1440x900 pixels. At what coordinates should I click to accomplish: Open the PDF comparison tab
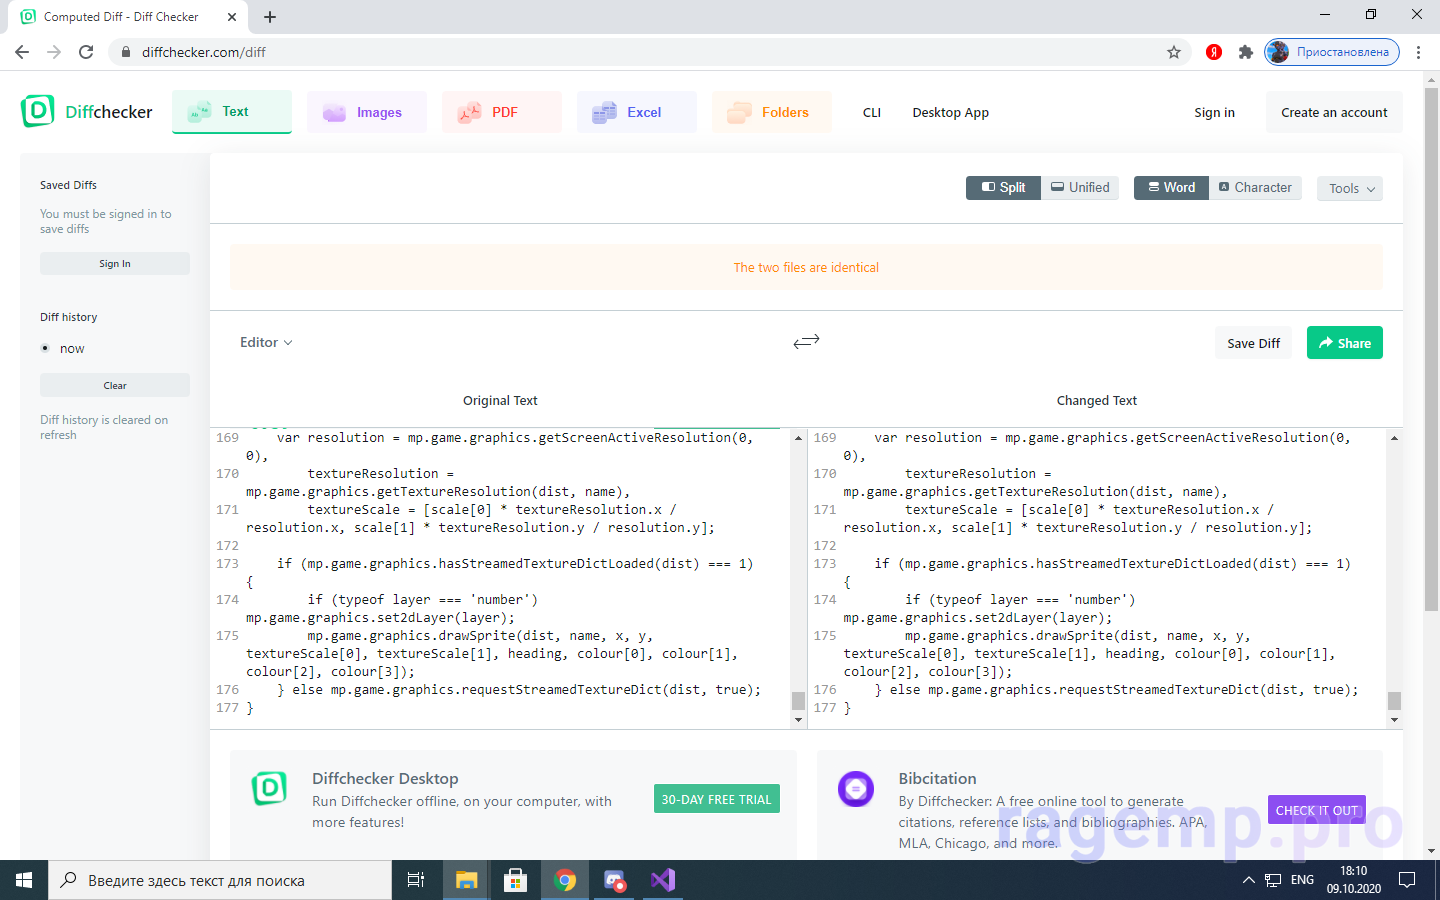point(502,113)
